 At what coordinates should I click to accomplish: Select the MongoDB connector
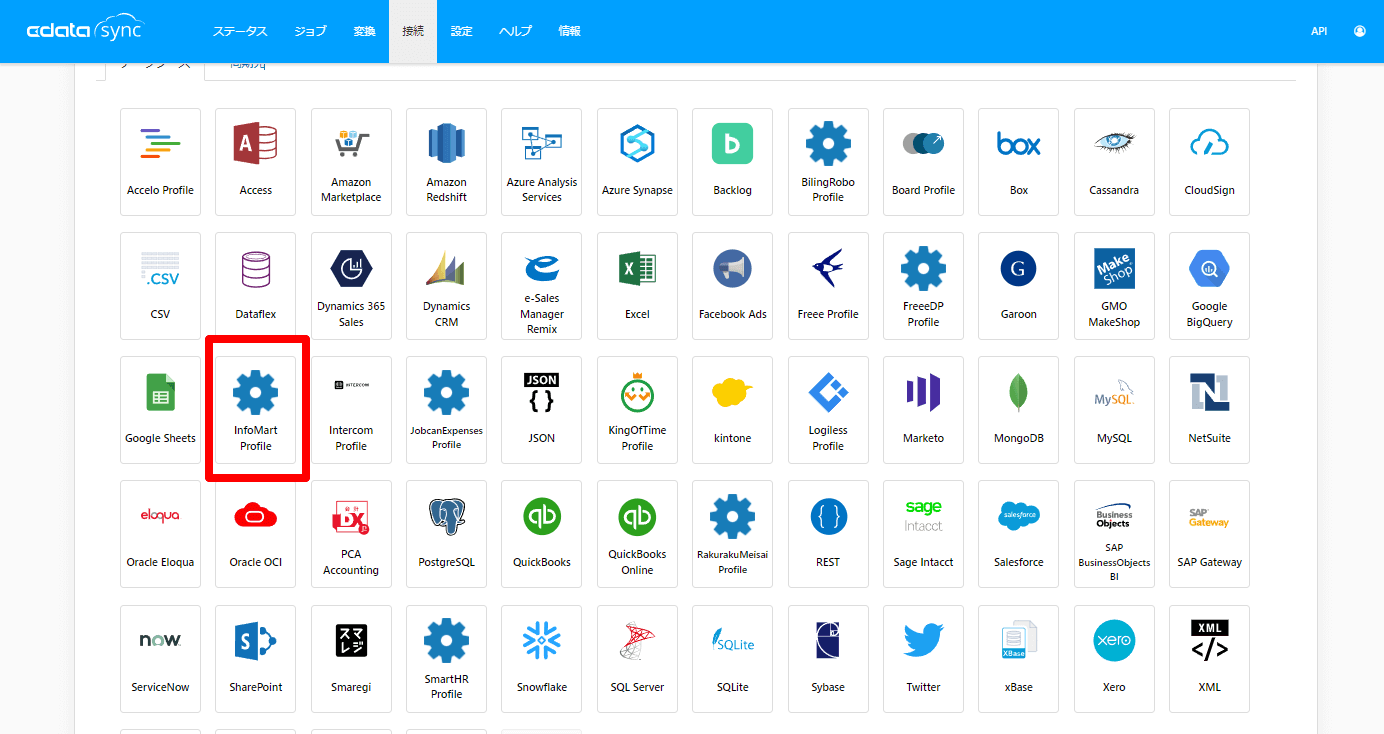pos(1019,410)
